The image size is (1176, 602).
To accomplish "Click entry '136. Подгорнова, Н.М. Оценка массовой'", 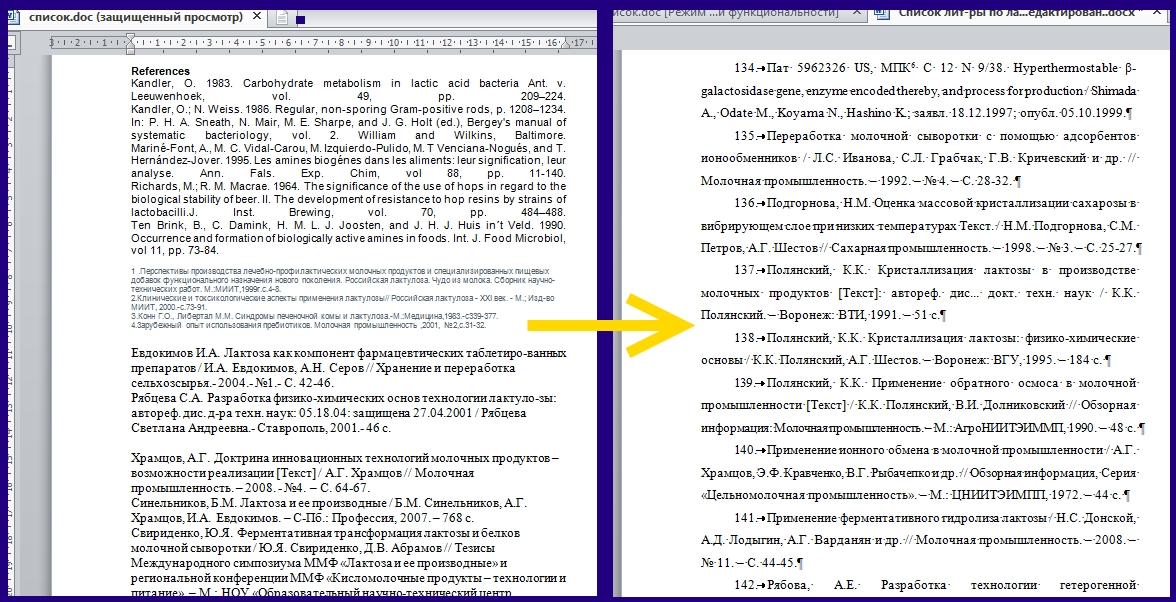I will pos(935,203).
